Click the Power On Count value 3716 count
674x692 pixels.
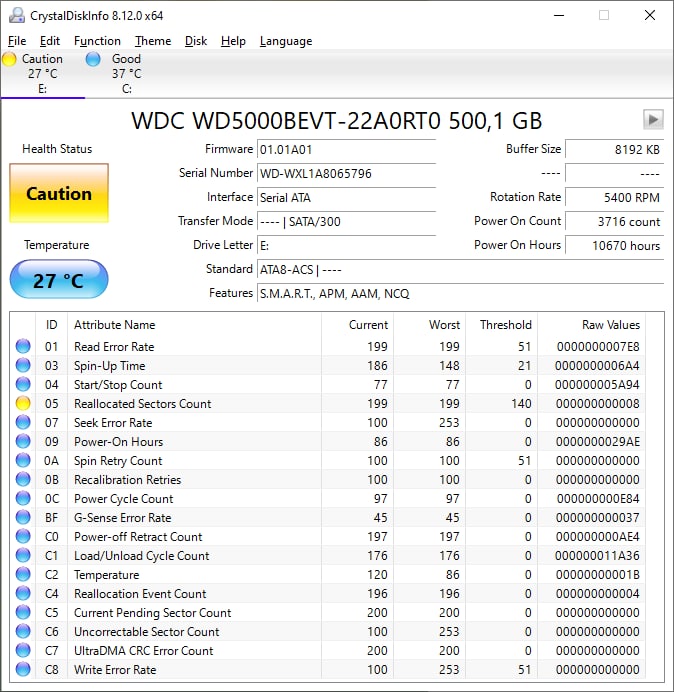click(614, 221)
